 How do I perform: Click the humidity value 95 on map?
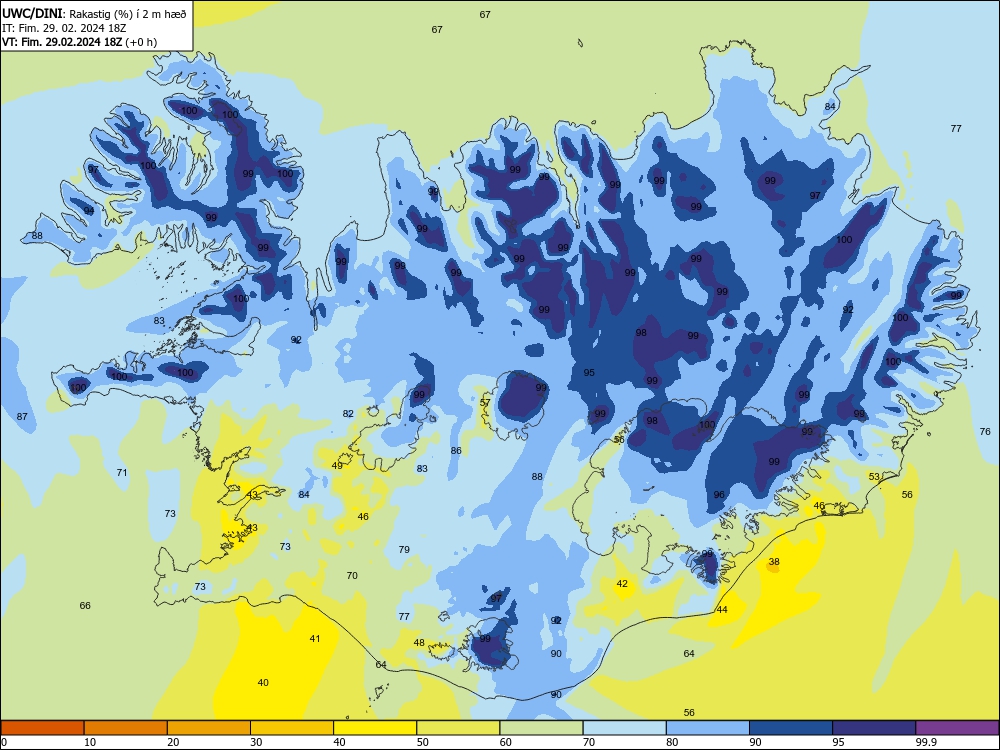589,372
